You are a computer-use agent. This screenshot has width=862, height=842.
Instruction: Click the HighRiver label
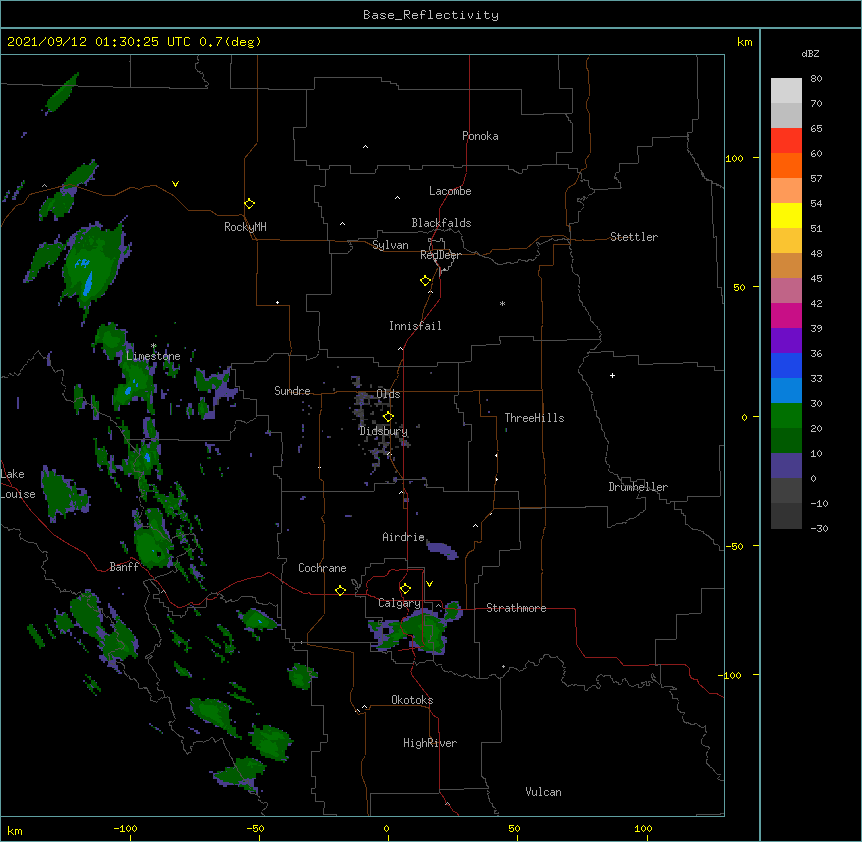pos(430,743)
